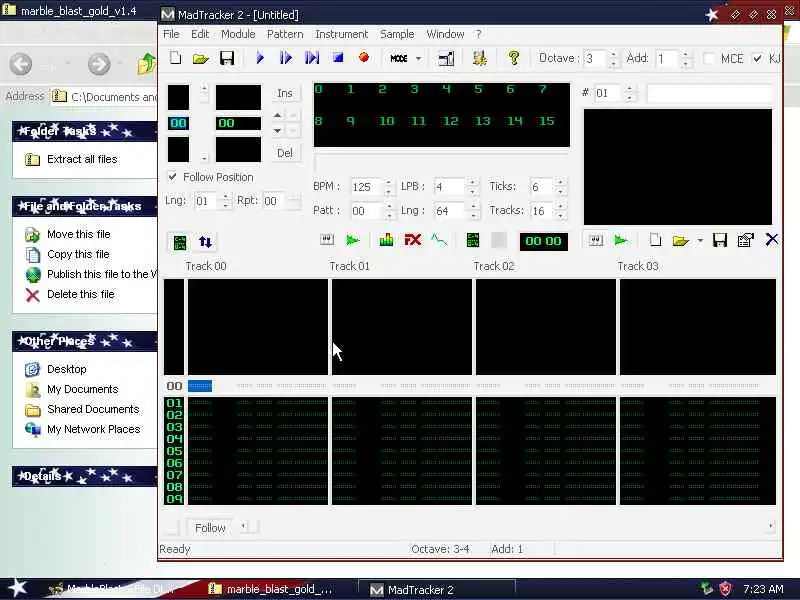Save module using the floppy disk icon

pyautogui.click(x=227, y=58)
